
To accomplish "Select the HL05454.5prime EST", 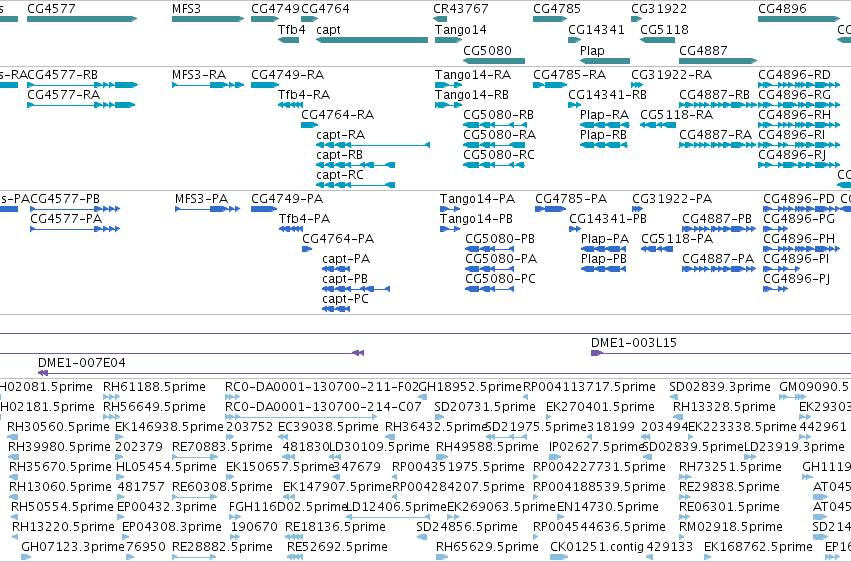I will (x=122, y=477).
